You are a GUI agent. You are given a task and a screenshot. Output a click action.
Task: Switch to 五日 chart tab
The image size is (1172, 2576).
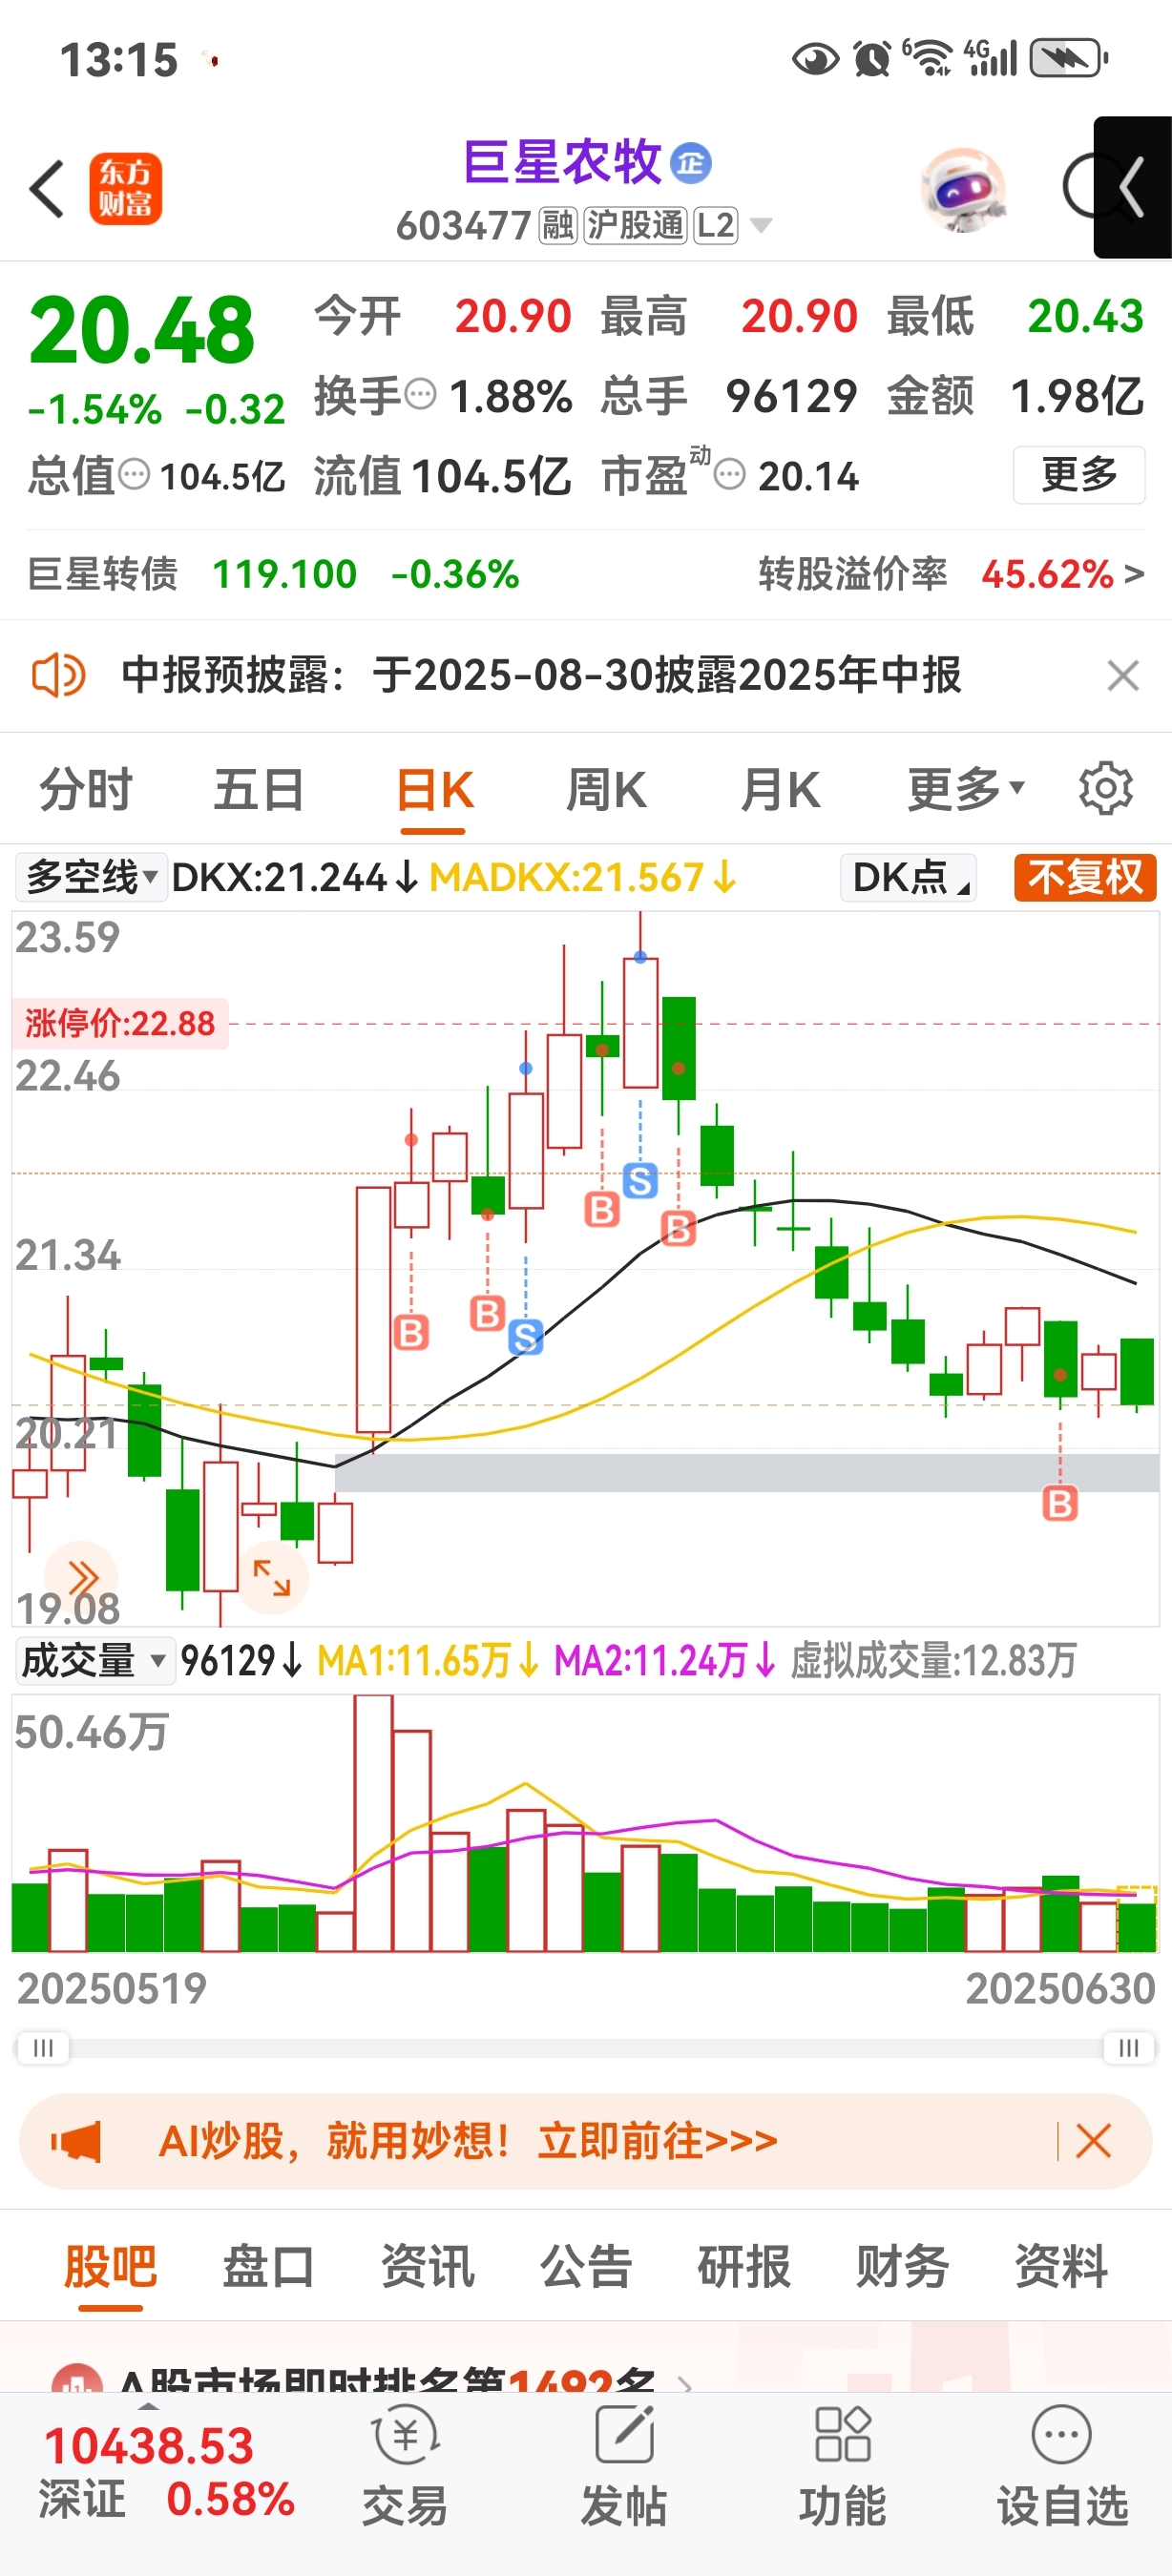[260, 790]
